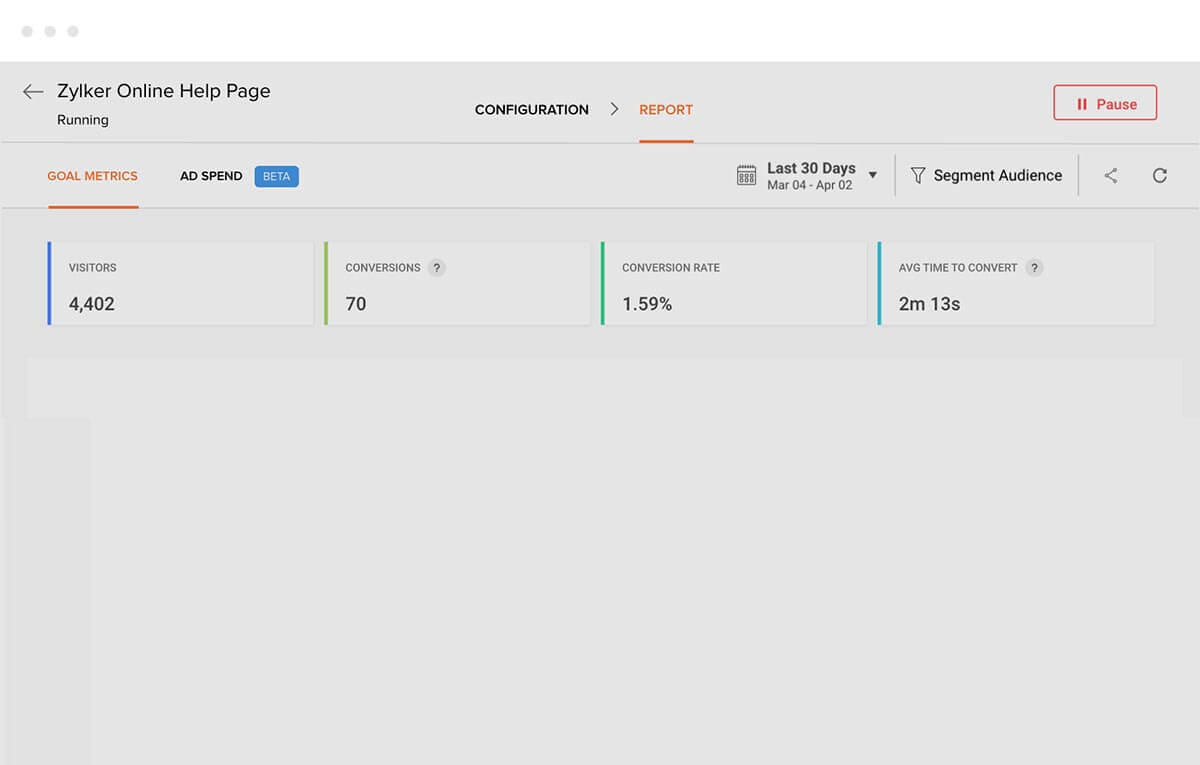1200x765 pixels.
Task: Click the back arrow beside Zylker Online Help Page
Action: click(x=33, y=92)
